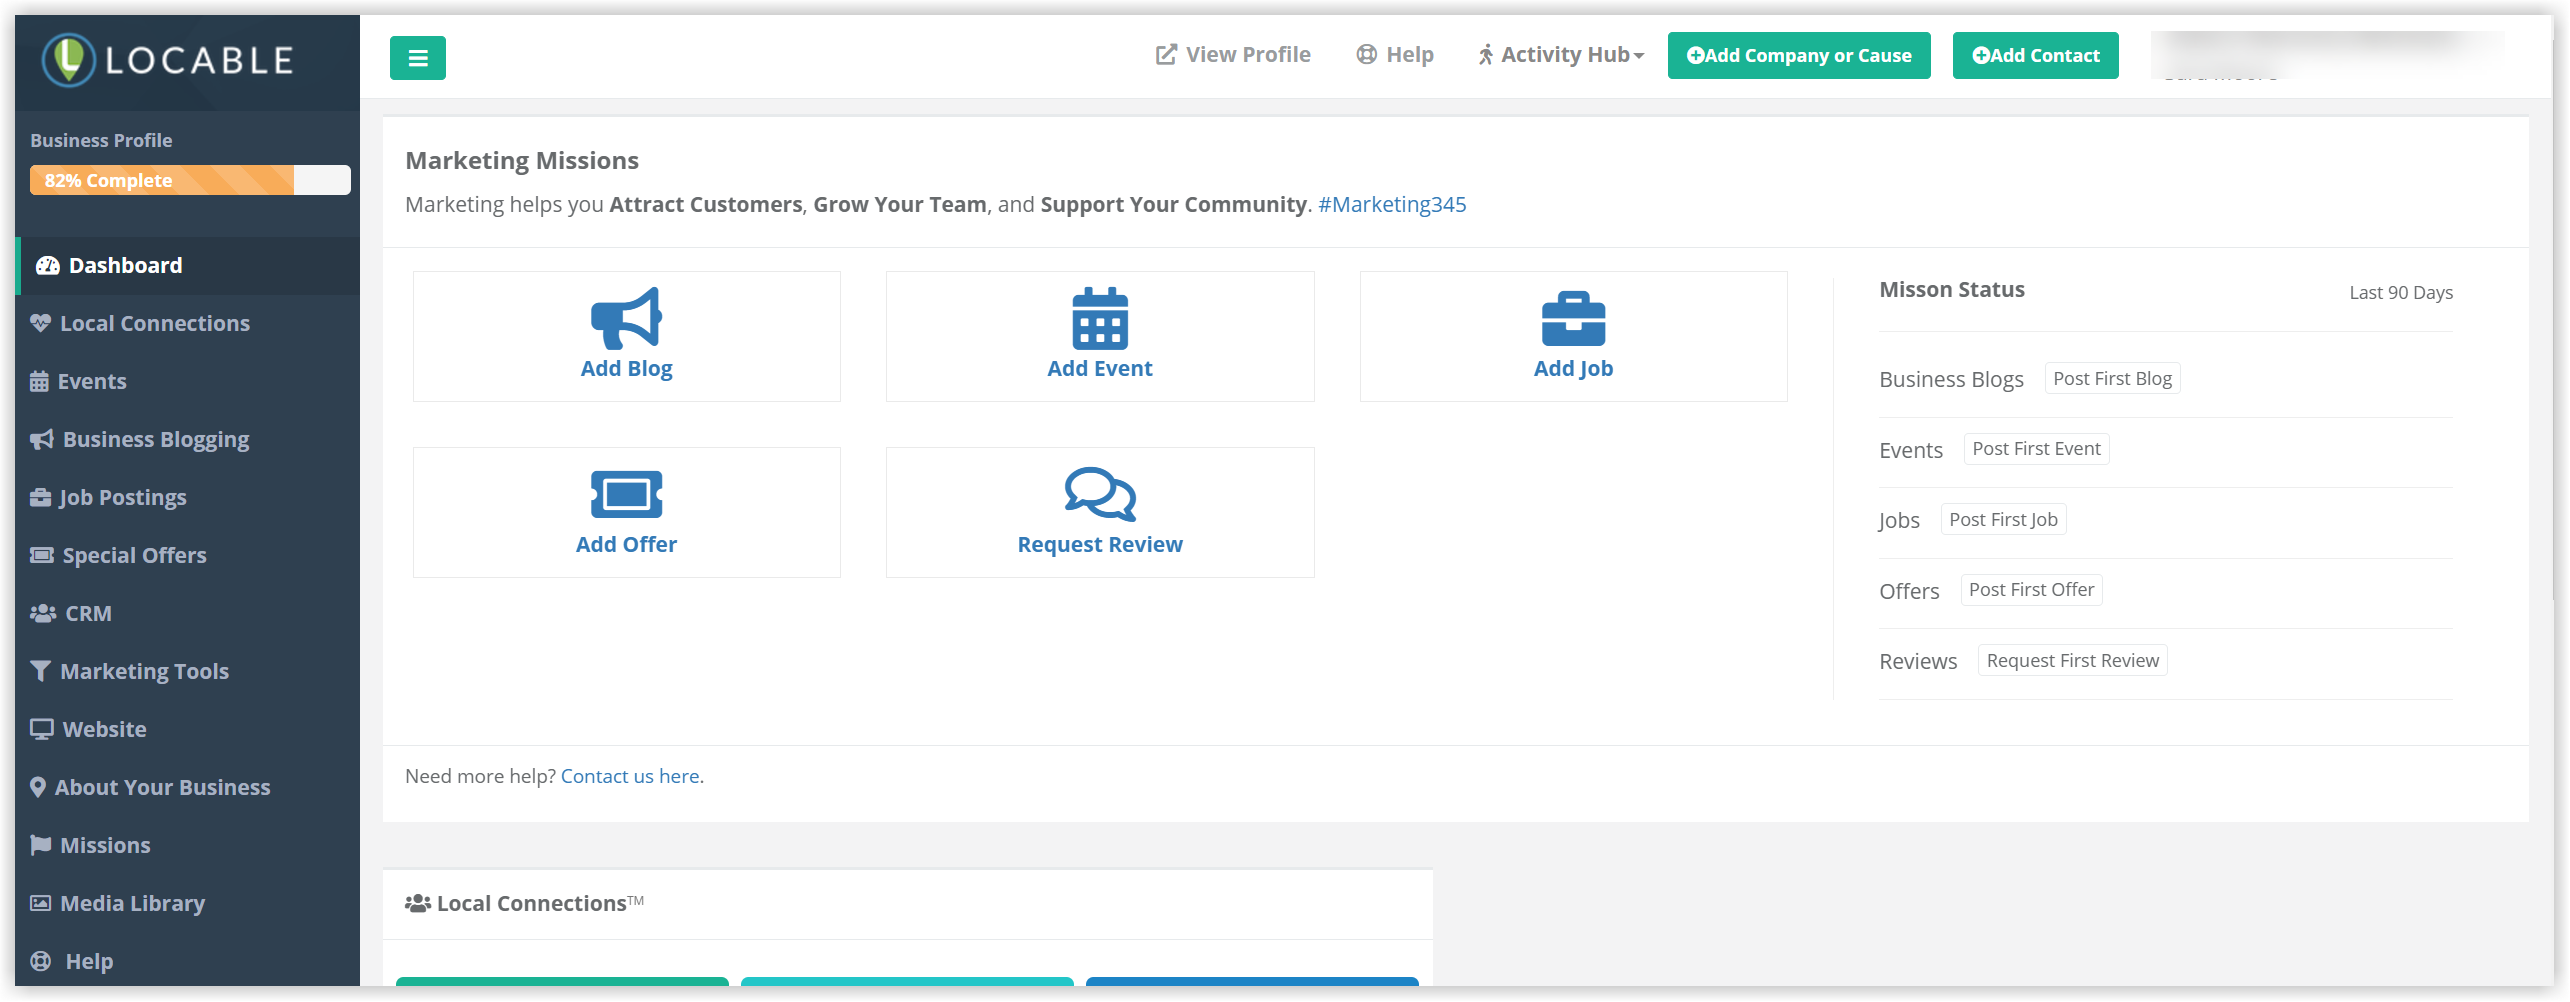Open Marketing Tools sidebar item
The height and width of the screenshot is (1002, 2570).
pyautogui.click(x=188, y=671)
